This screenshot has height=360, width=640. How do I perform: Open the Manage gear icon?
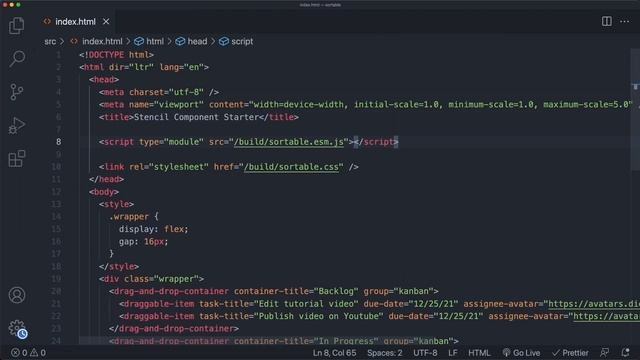click(17, 328)
